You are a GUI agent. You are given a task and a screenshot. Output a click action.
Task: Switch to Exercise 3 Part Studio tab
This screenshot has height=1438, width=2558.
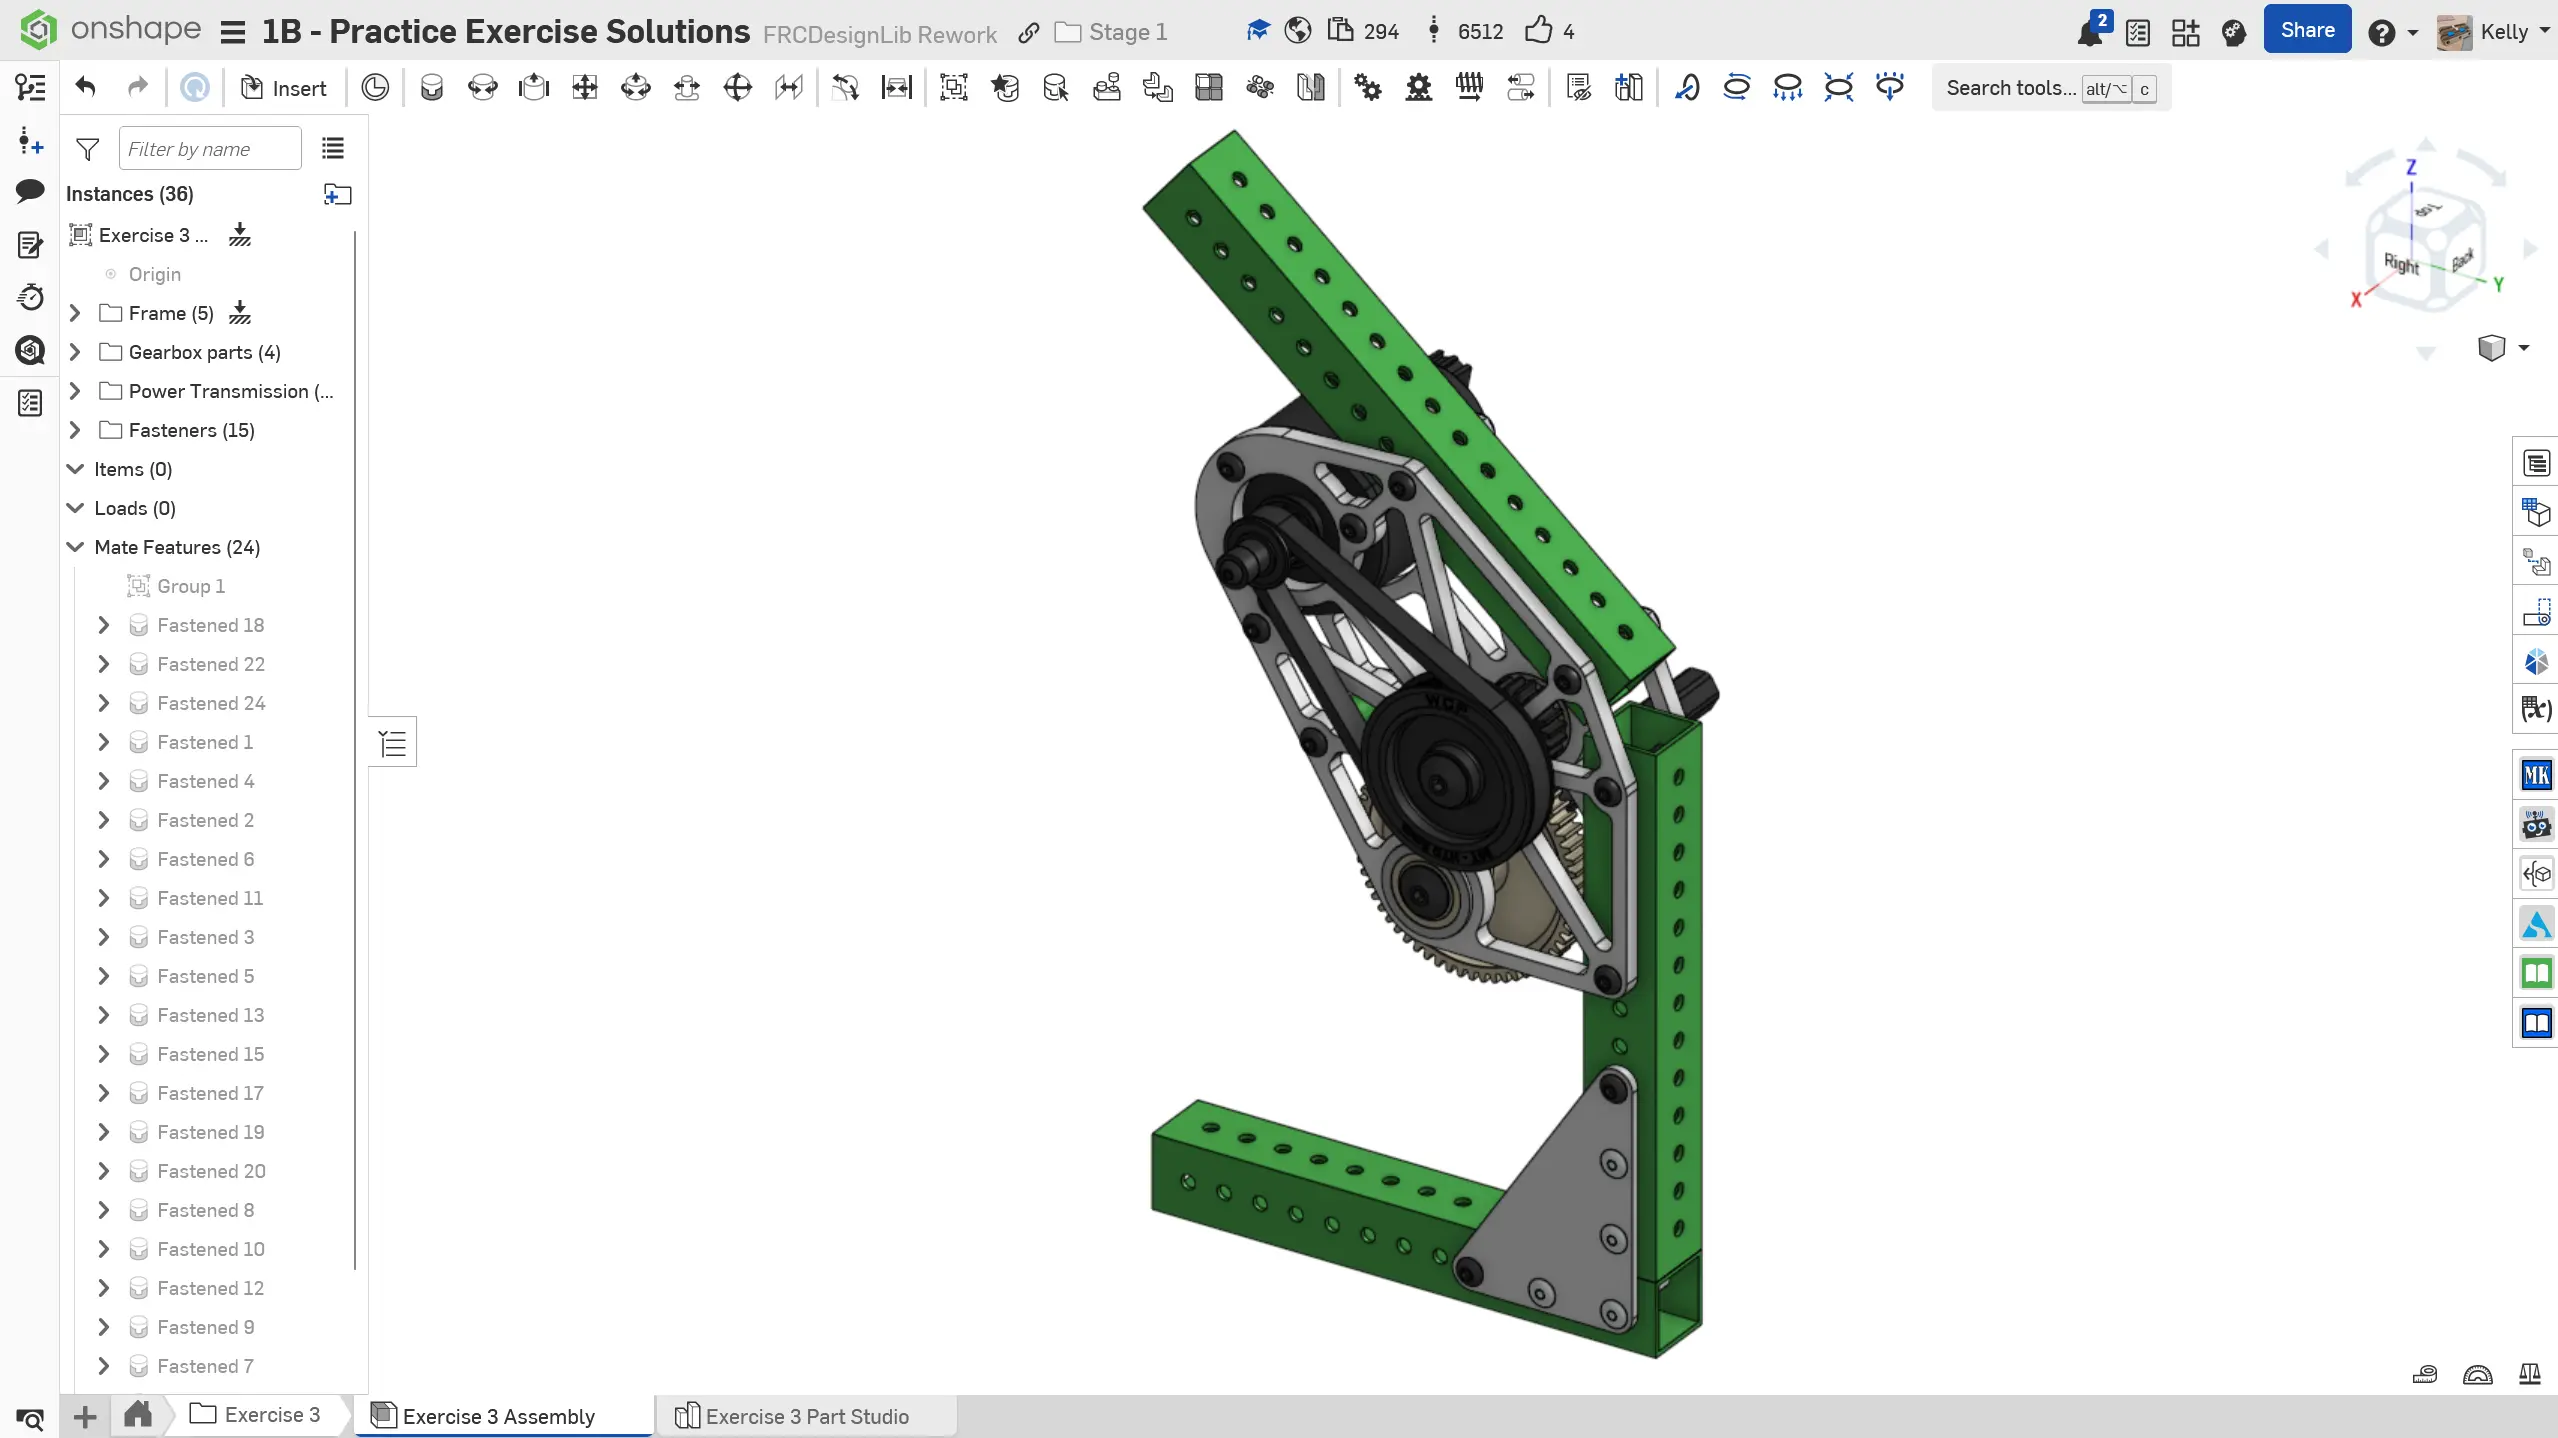[806, 1416]
